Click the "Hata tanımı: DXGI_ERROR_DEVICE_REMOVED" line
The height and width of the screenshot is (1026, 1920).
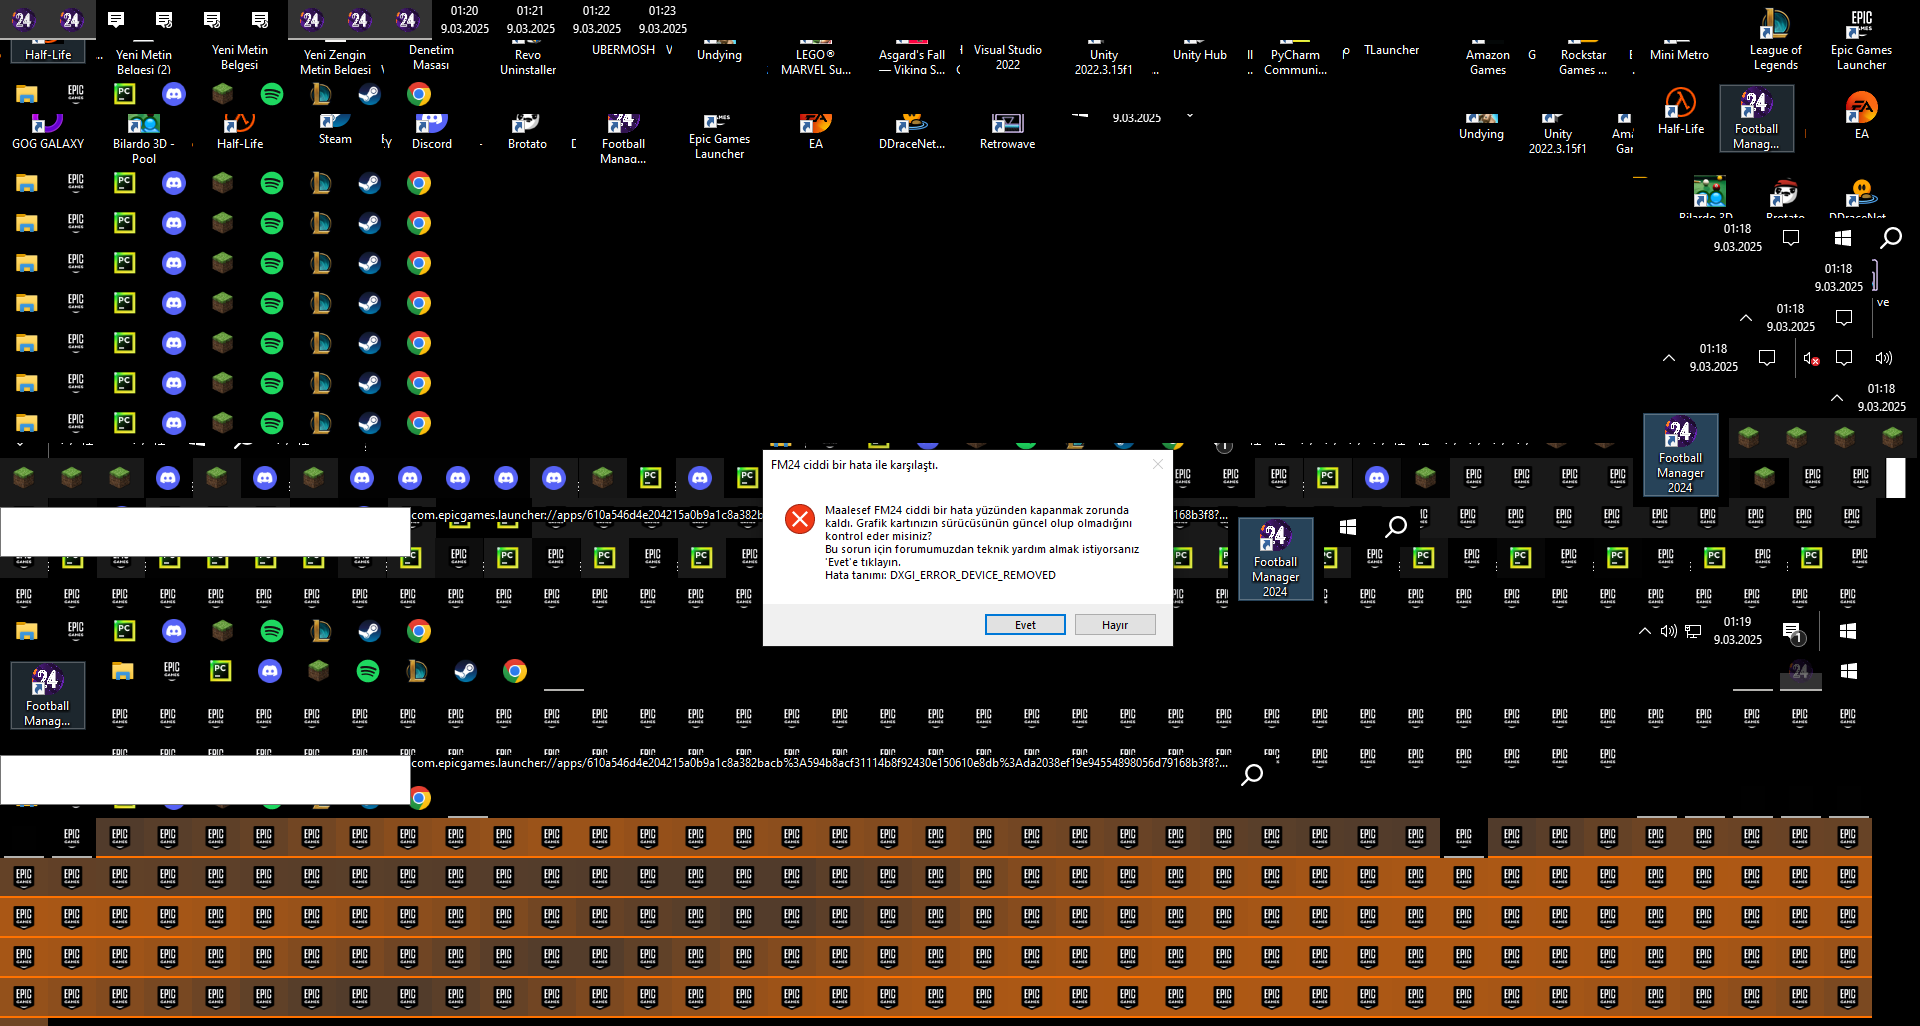coord(940,575)
